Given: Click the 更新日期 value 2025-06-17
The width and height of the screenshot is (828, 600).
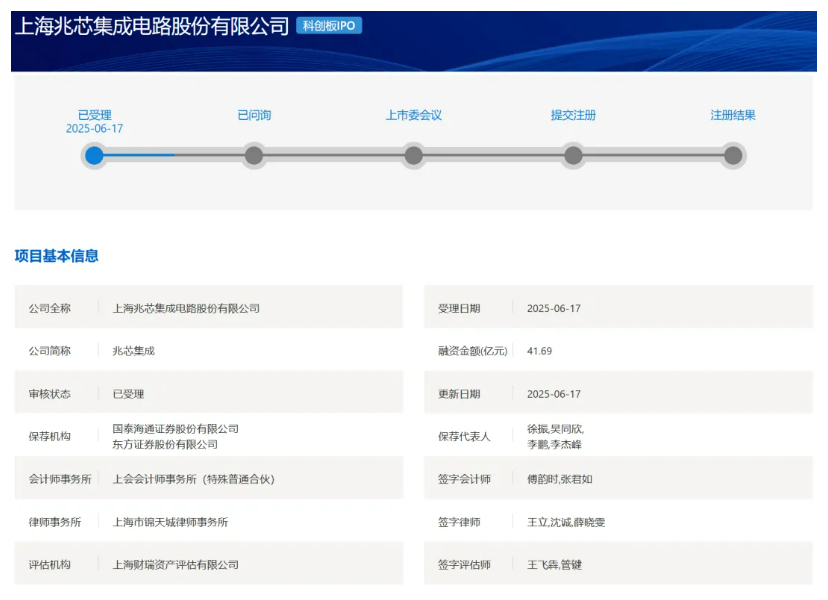Looking at the screenshot, I should pyautogui.click(x=553, y=394).
